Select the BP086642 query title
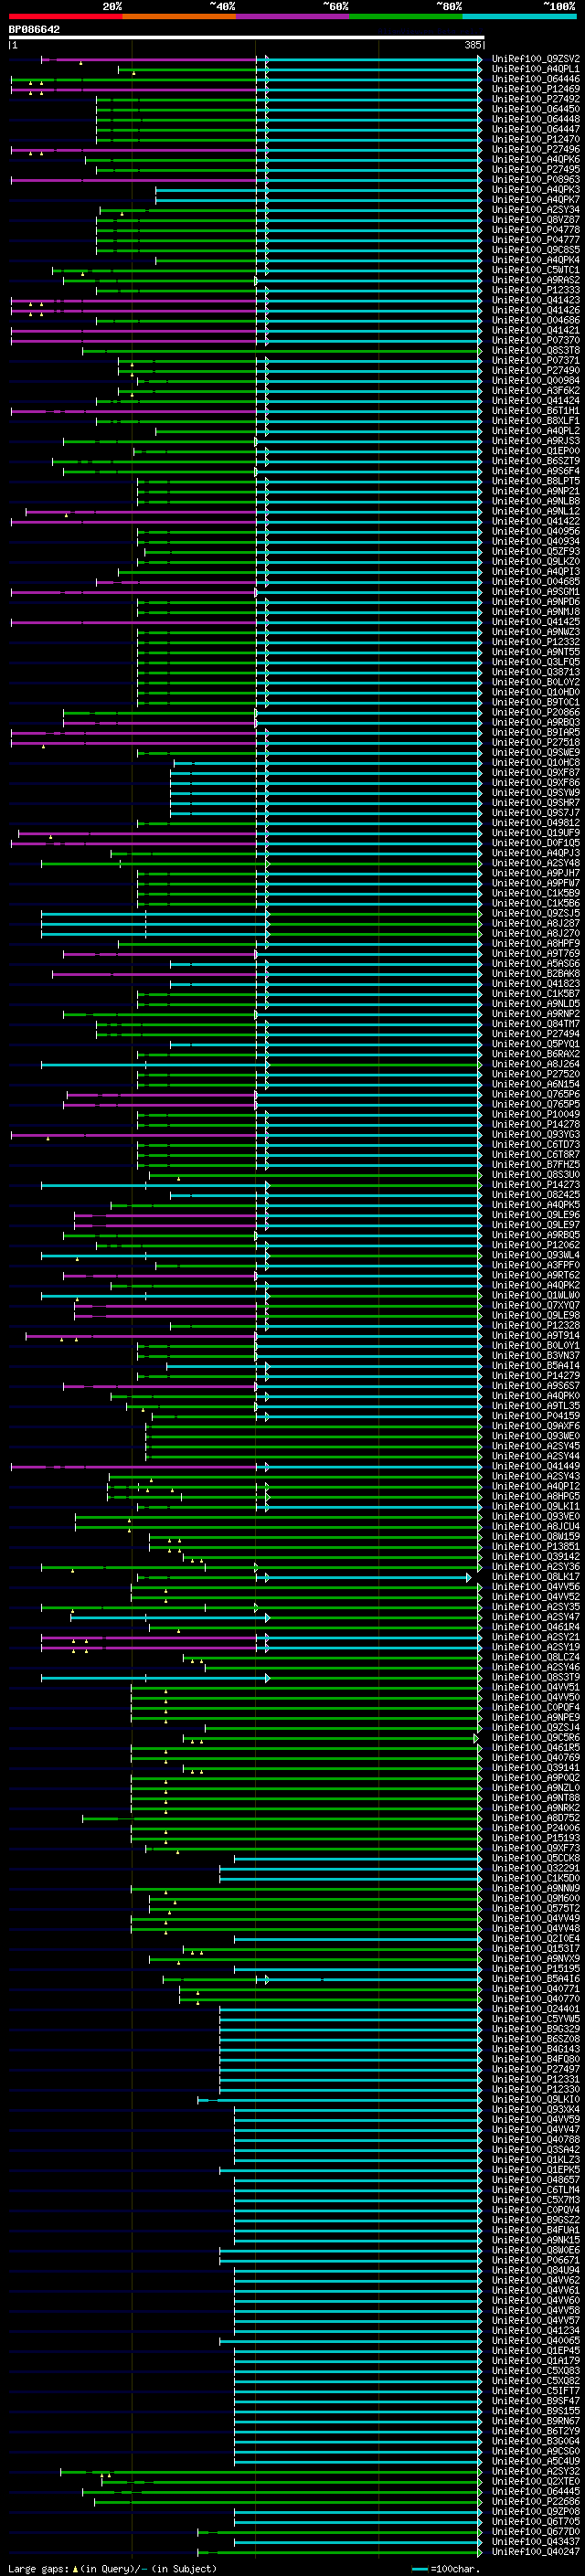 click(x=34, y=30)
